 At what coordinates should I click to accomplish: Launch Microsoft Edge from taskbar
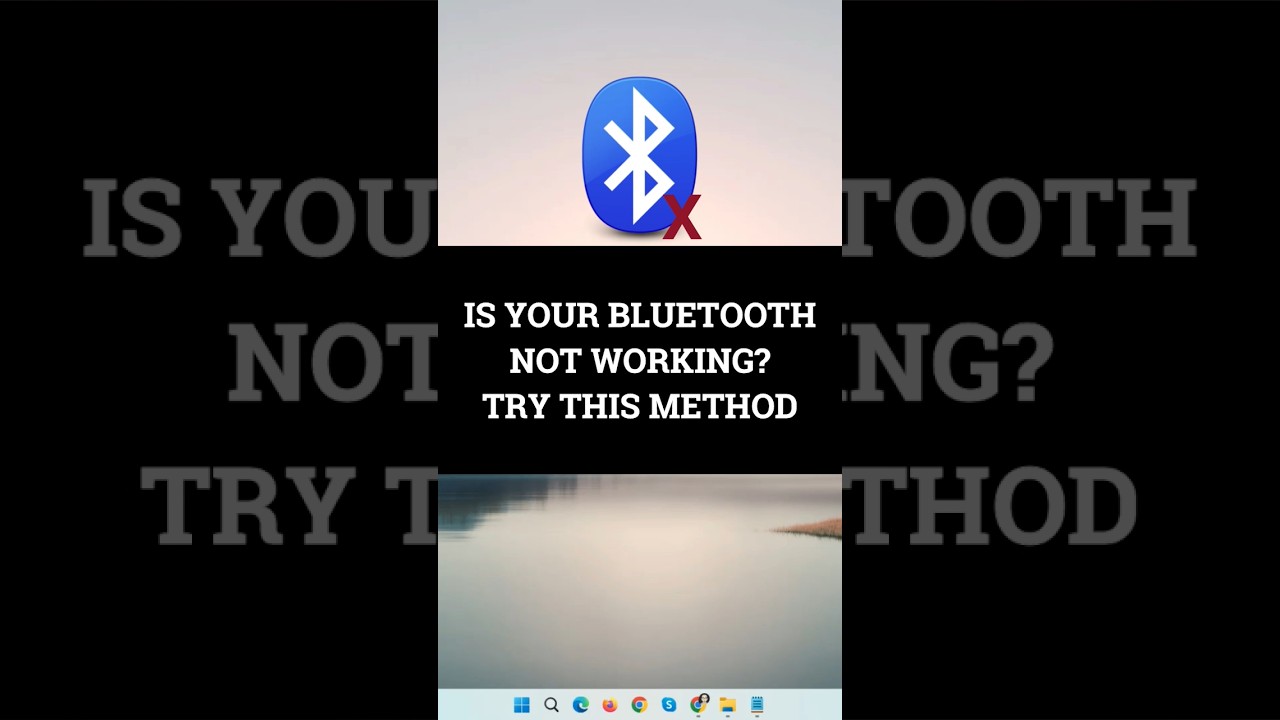pyautogui.click(x=581, y=705)
